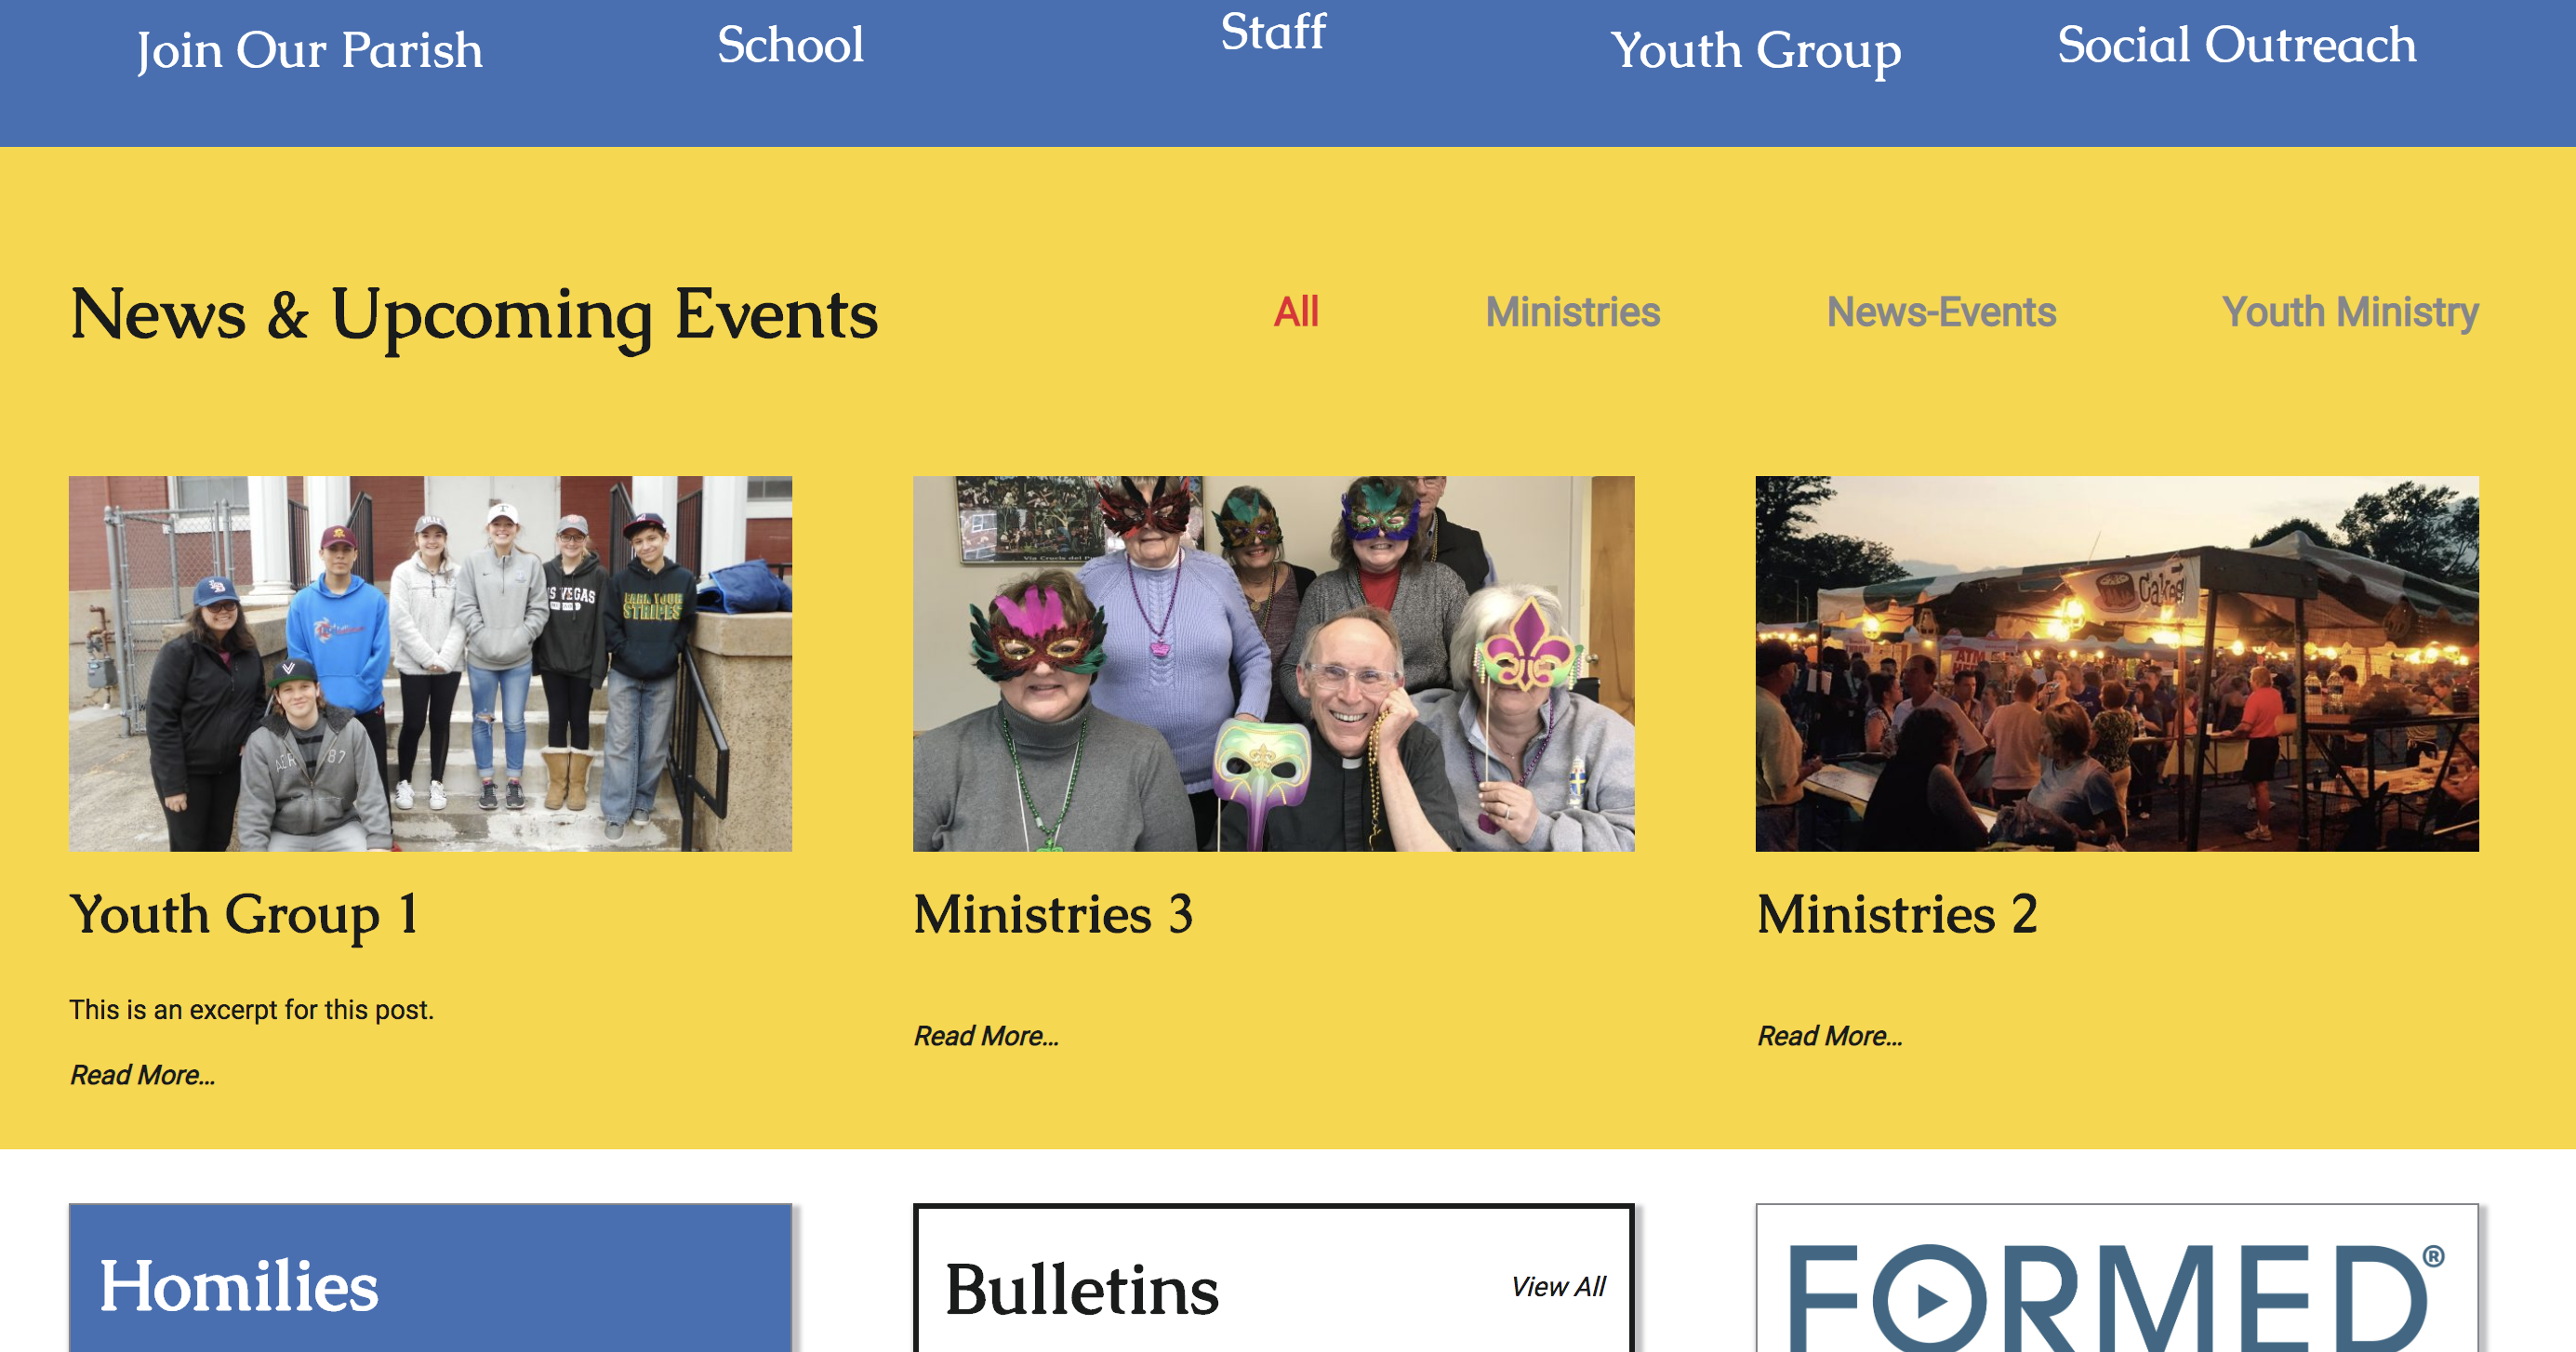
Task: Click Read More under Ministries 3
Action: (x=986, y=1036)
